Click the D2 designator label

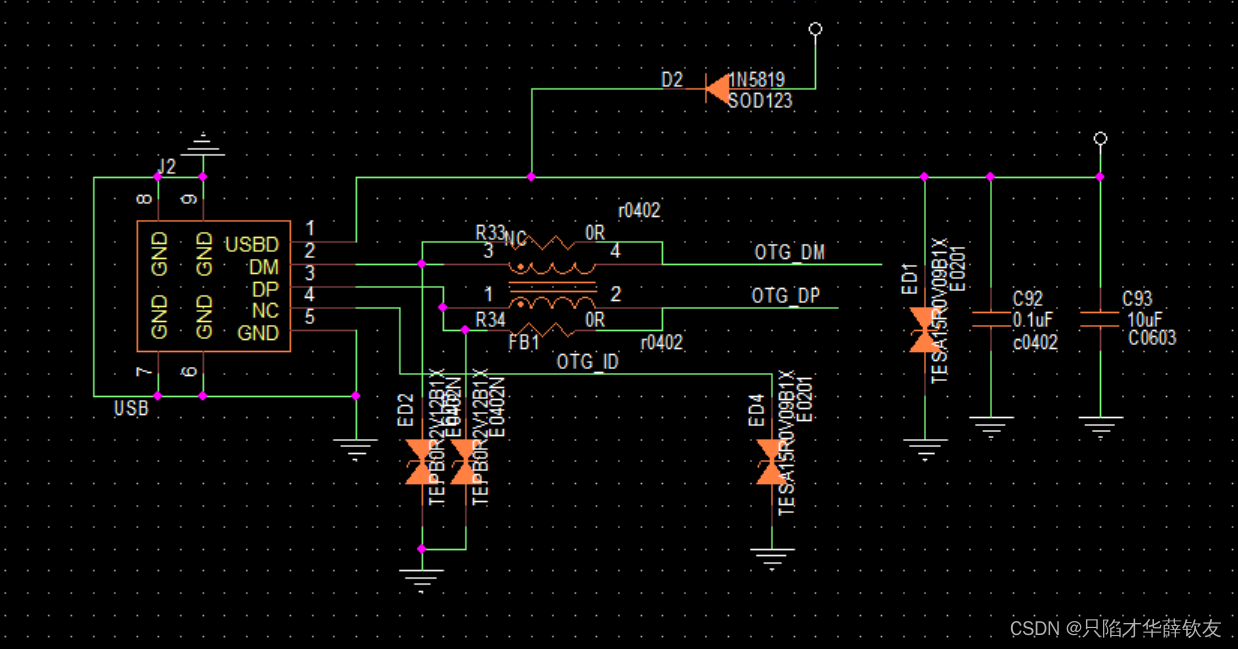[672, 79]
